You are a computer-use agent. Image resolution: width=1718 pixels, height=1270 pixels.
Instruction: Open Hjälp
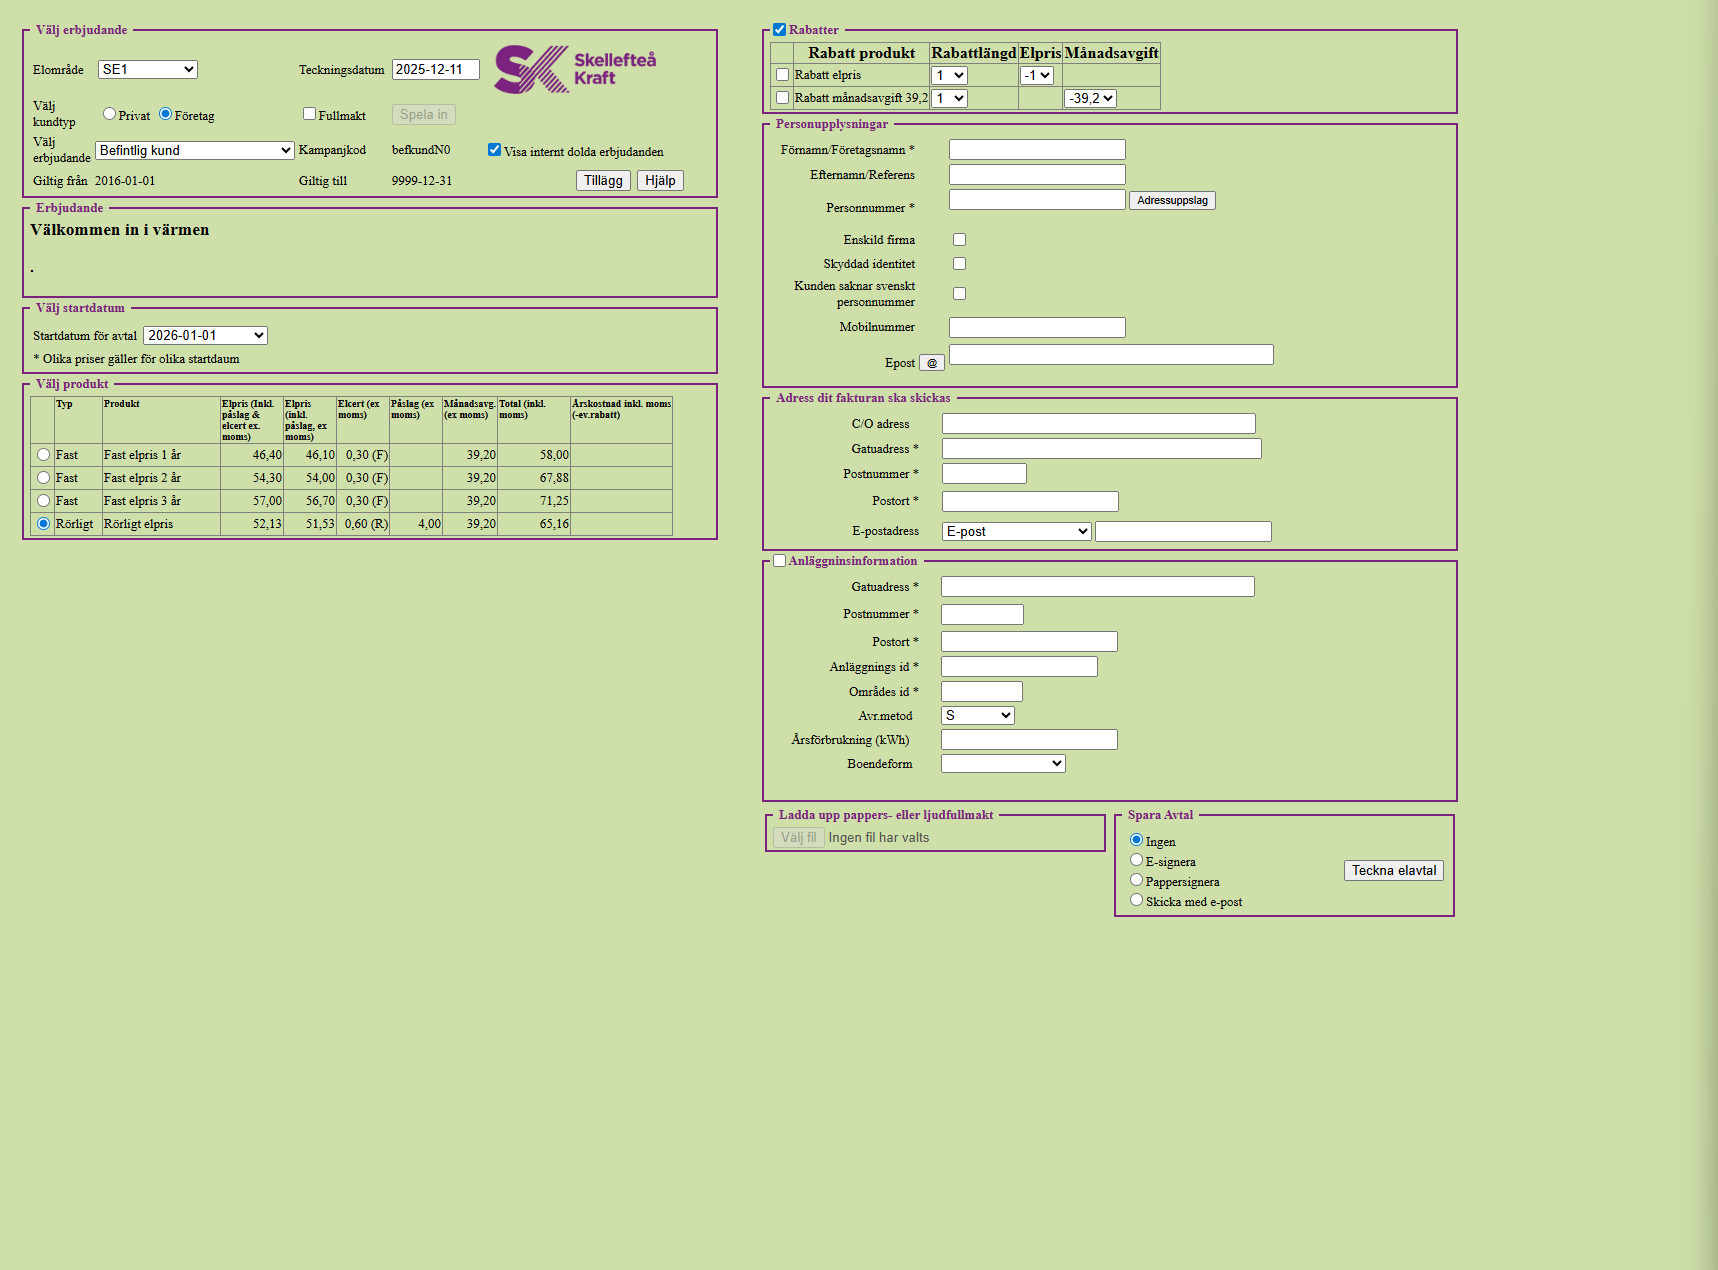tap(660, 180)
